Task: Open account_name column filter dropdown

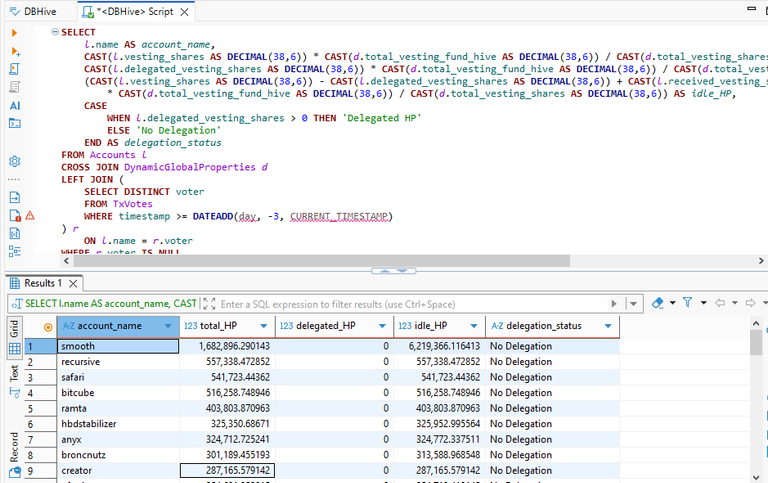Action: [x=168, y=326]
